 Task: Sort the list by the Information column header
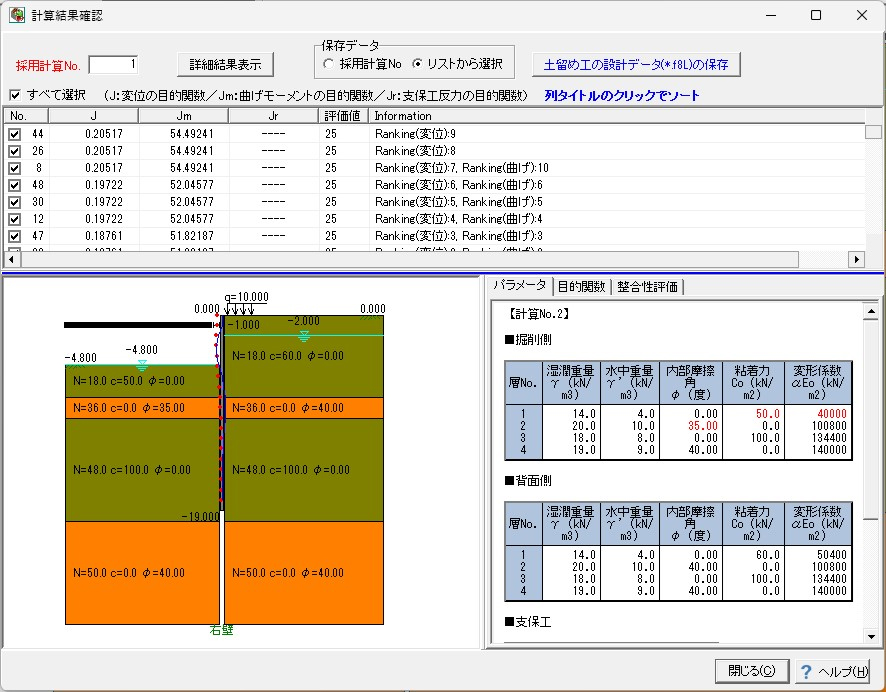617,116
